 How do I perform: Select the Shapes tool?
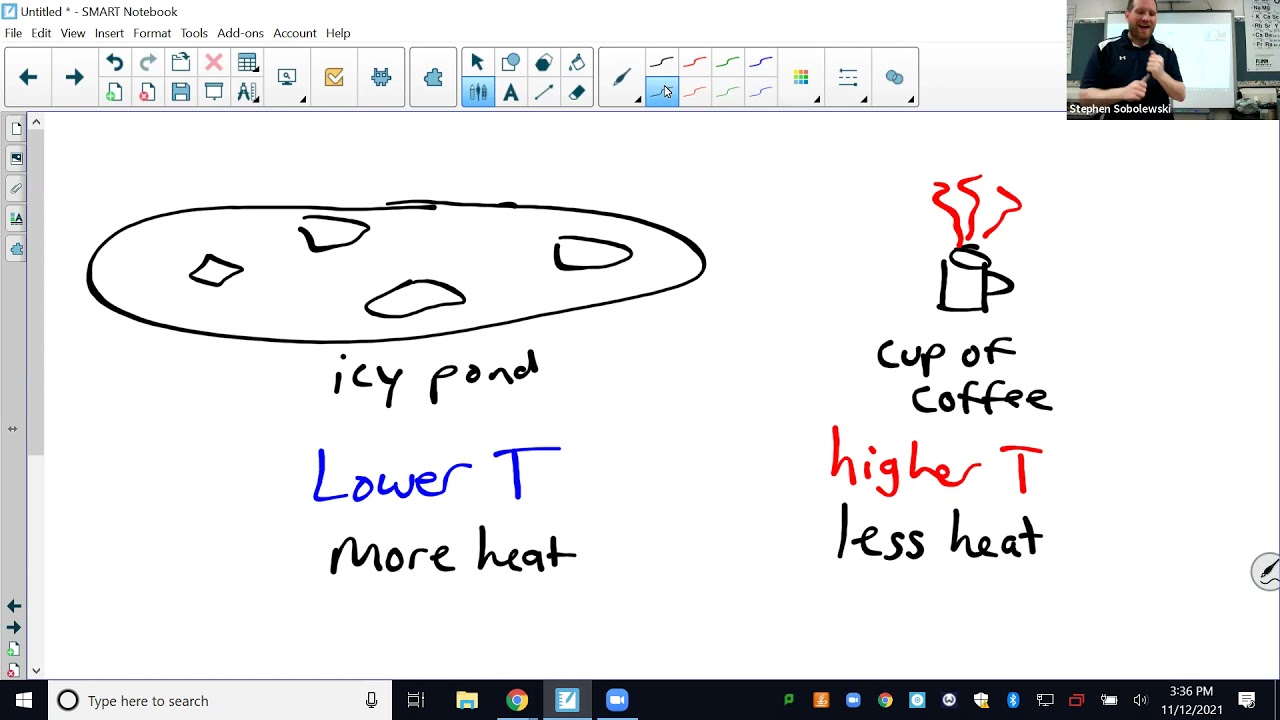[x=510, y=63]
